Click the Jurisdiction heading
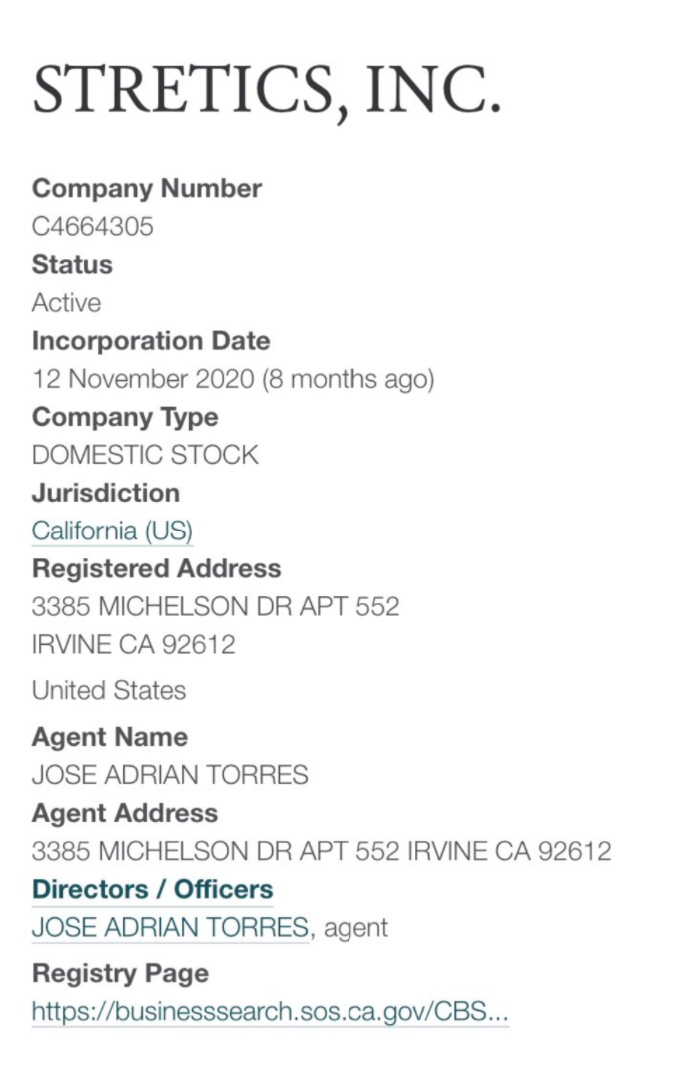This screenshot has width=700, height=1065. (x=106, y=493)
